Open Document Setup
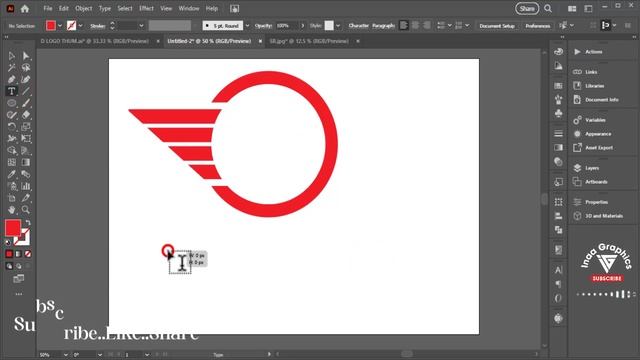 click(x=497, y=26)
